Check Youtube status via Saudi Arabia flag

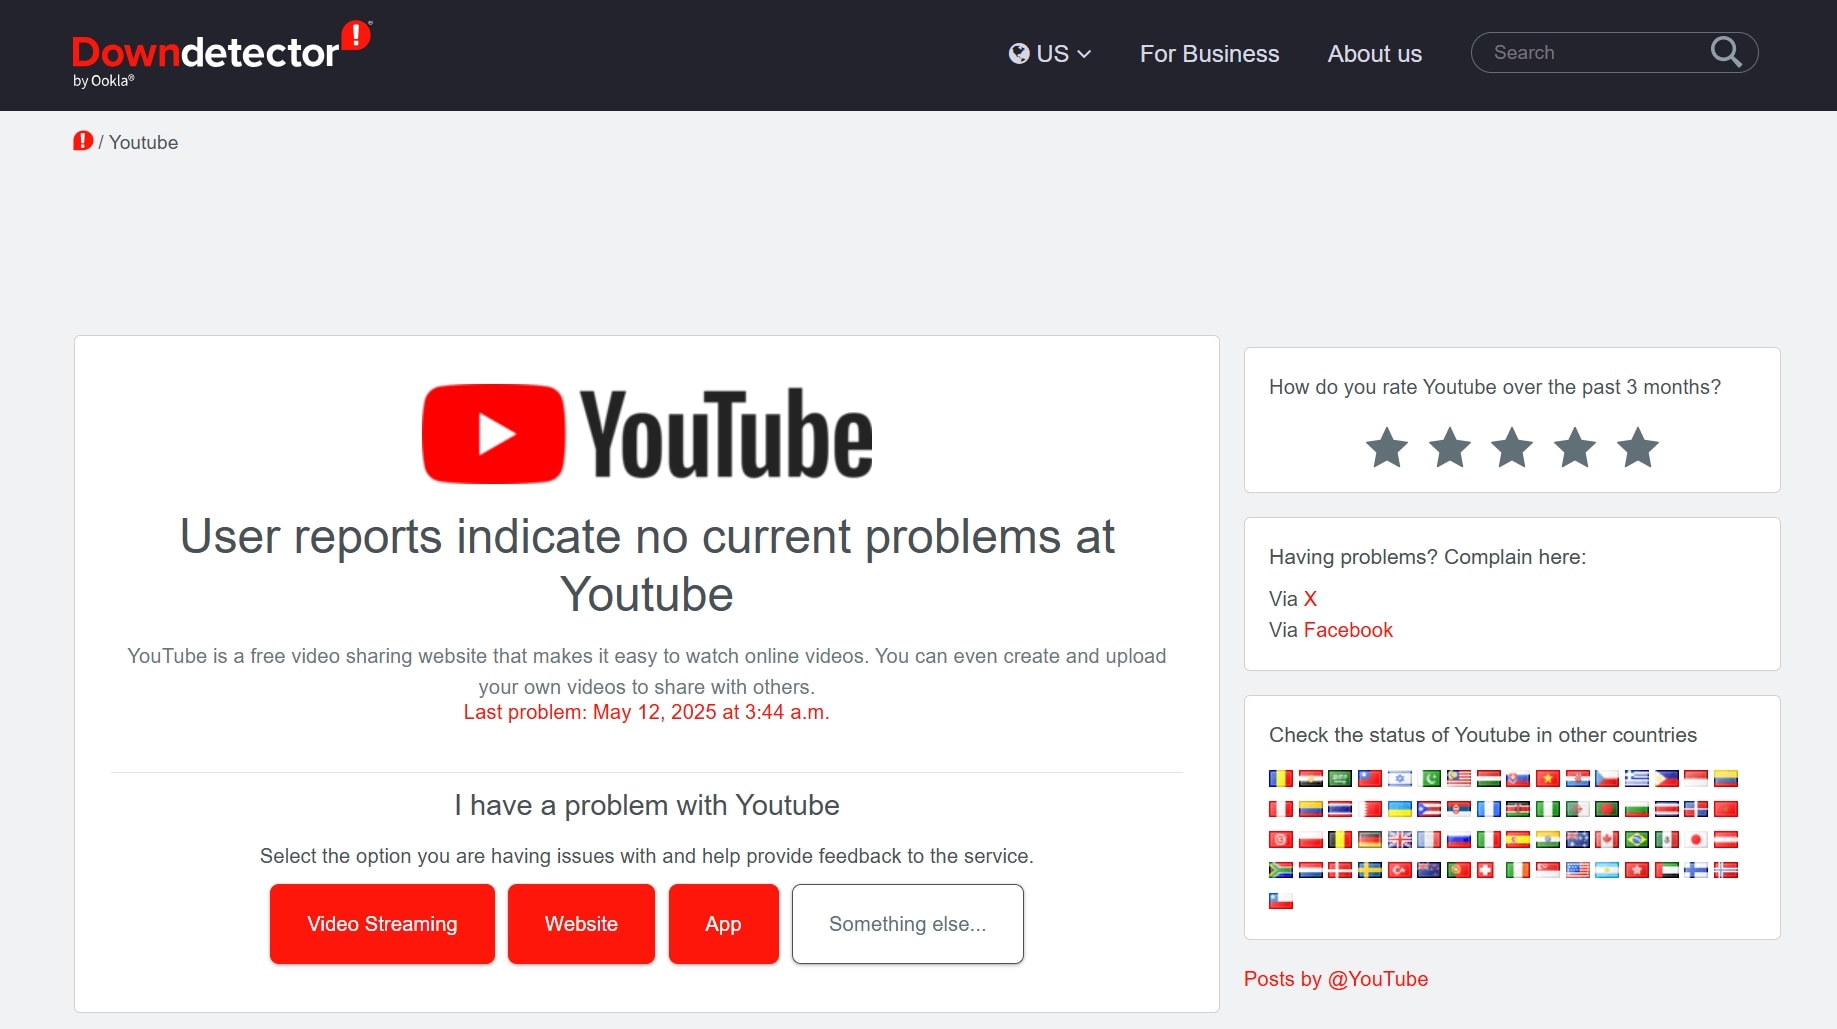(1340, 778)
